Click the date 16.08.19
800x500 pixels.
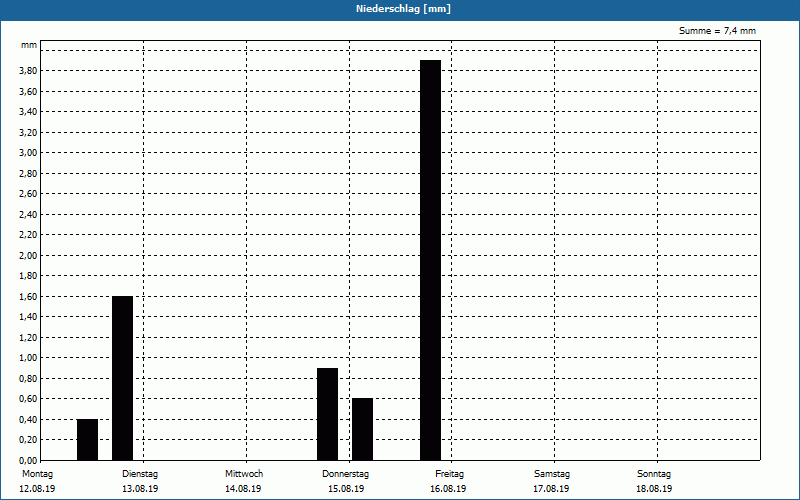pyautogui.click(x=448, y=489)
